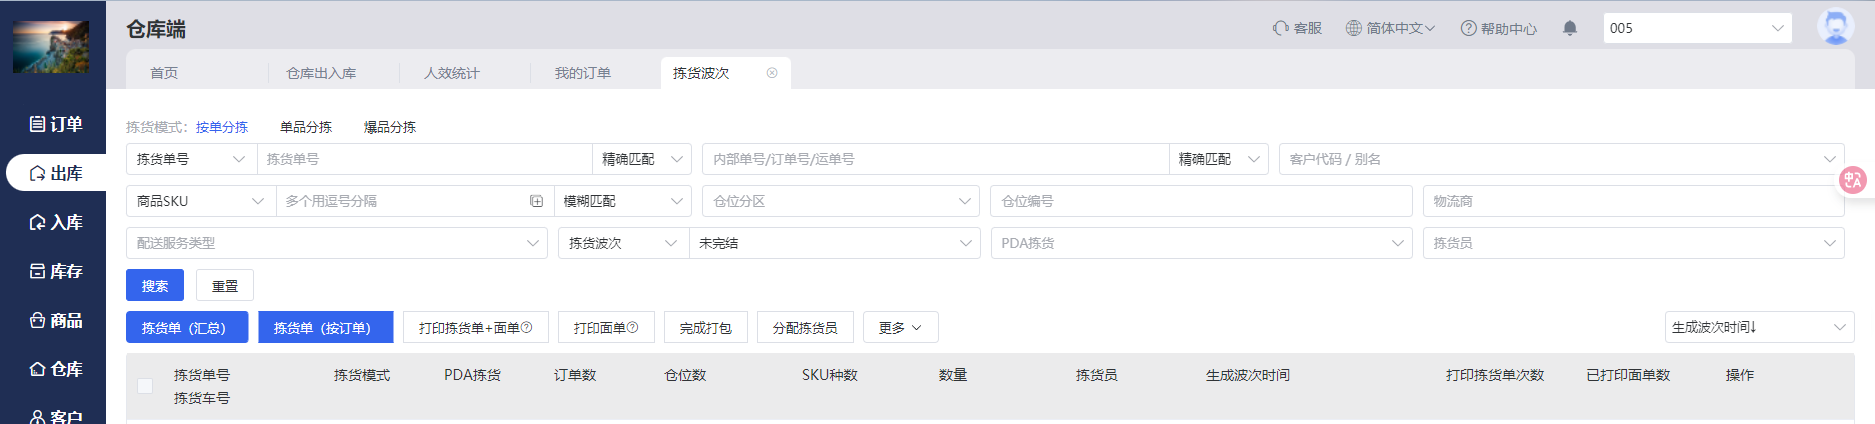Screen dimensions: 1875x424
Task: Click the expand icon in SKU input field
Action: [x=536, y=201]
